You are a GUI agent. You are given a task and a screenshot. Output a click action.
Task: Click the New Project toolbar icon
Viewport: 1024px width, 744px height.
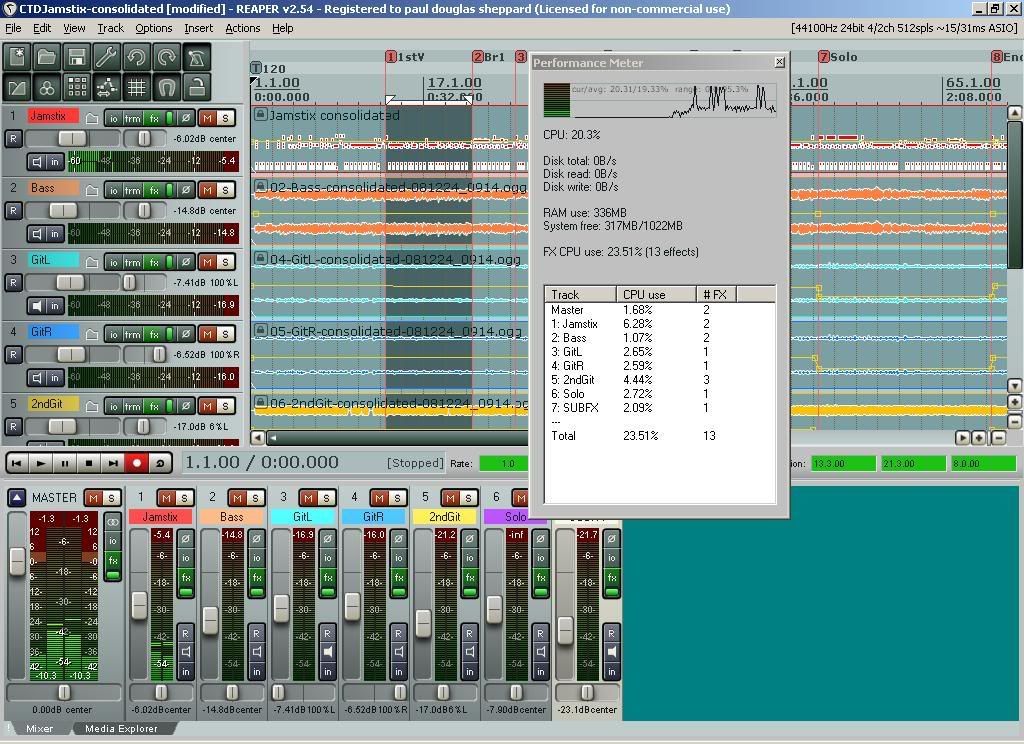point(17,56)
